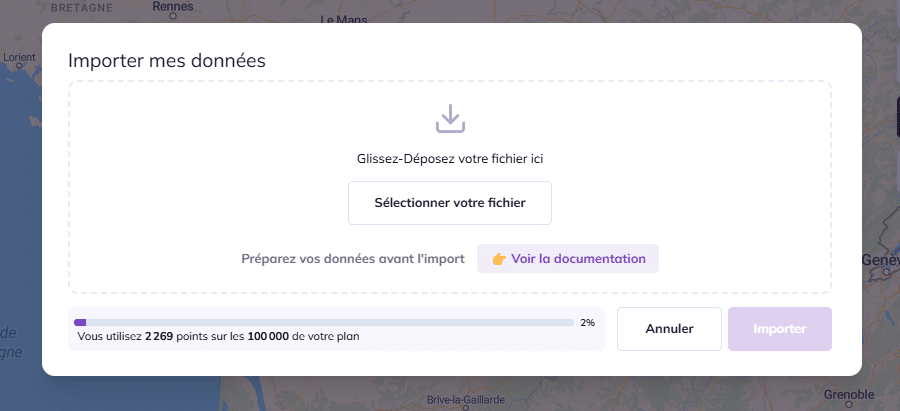Click the Lorient city marker on map
The height and width of the screenshot is (411, 900).
pyautogui.click(x=18, y=66)
